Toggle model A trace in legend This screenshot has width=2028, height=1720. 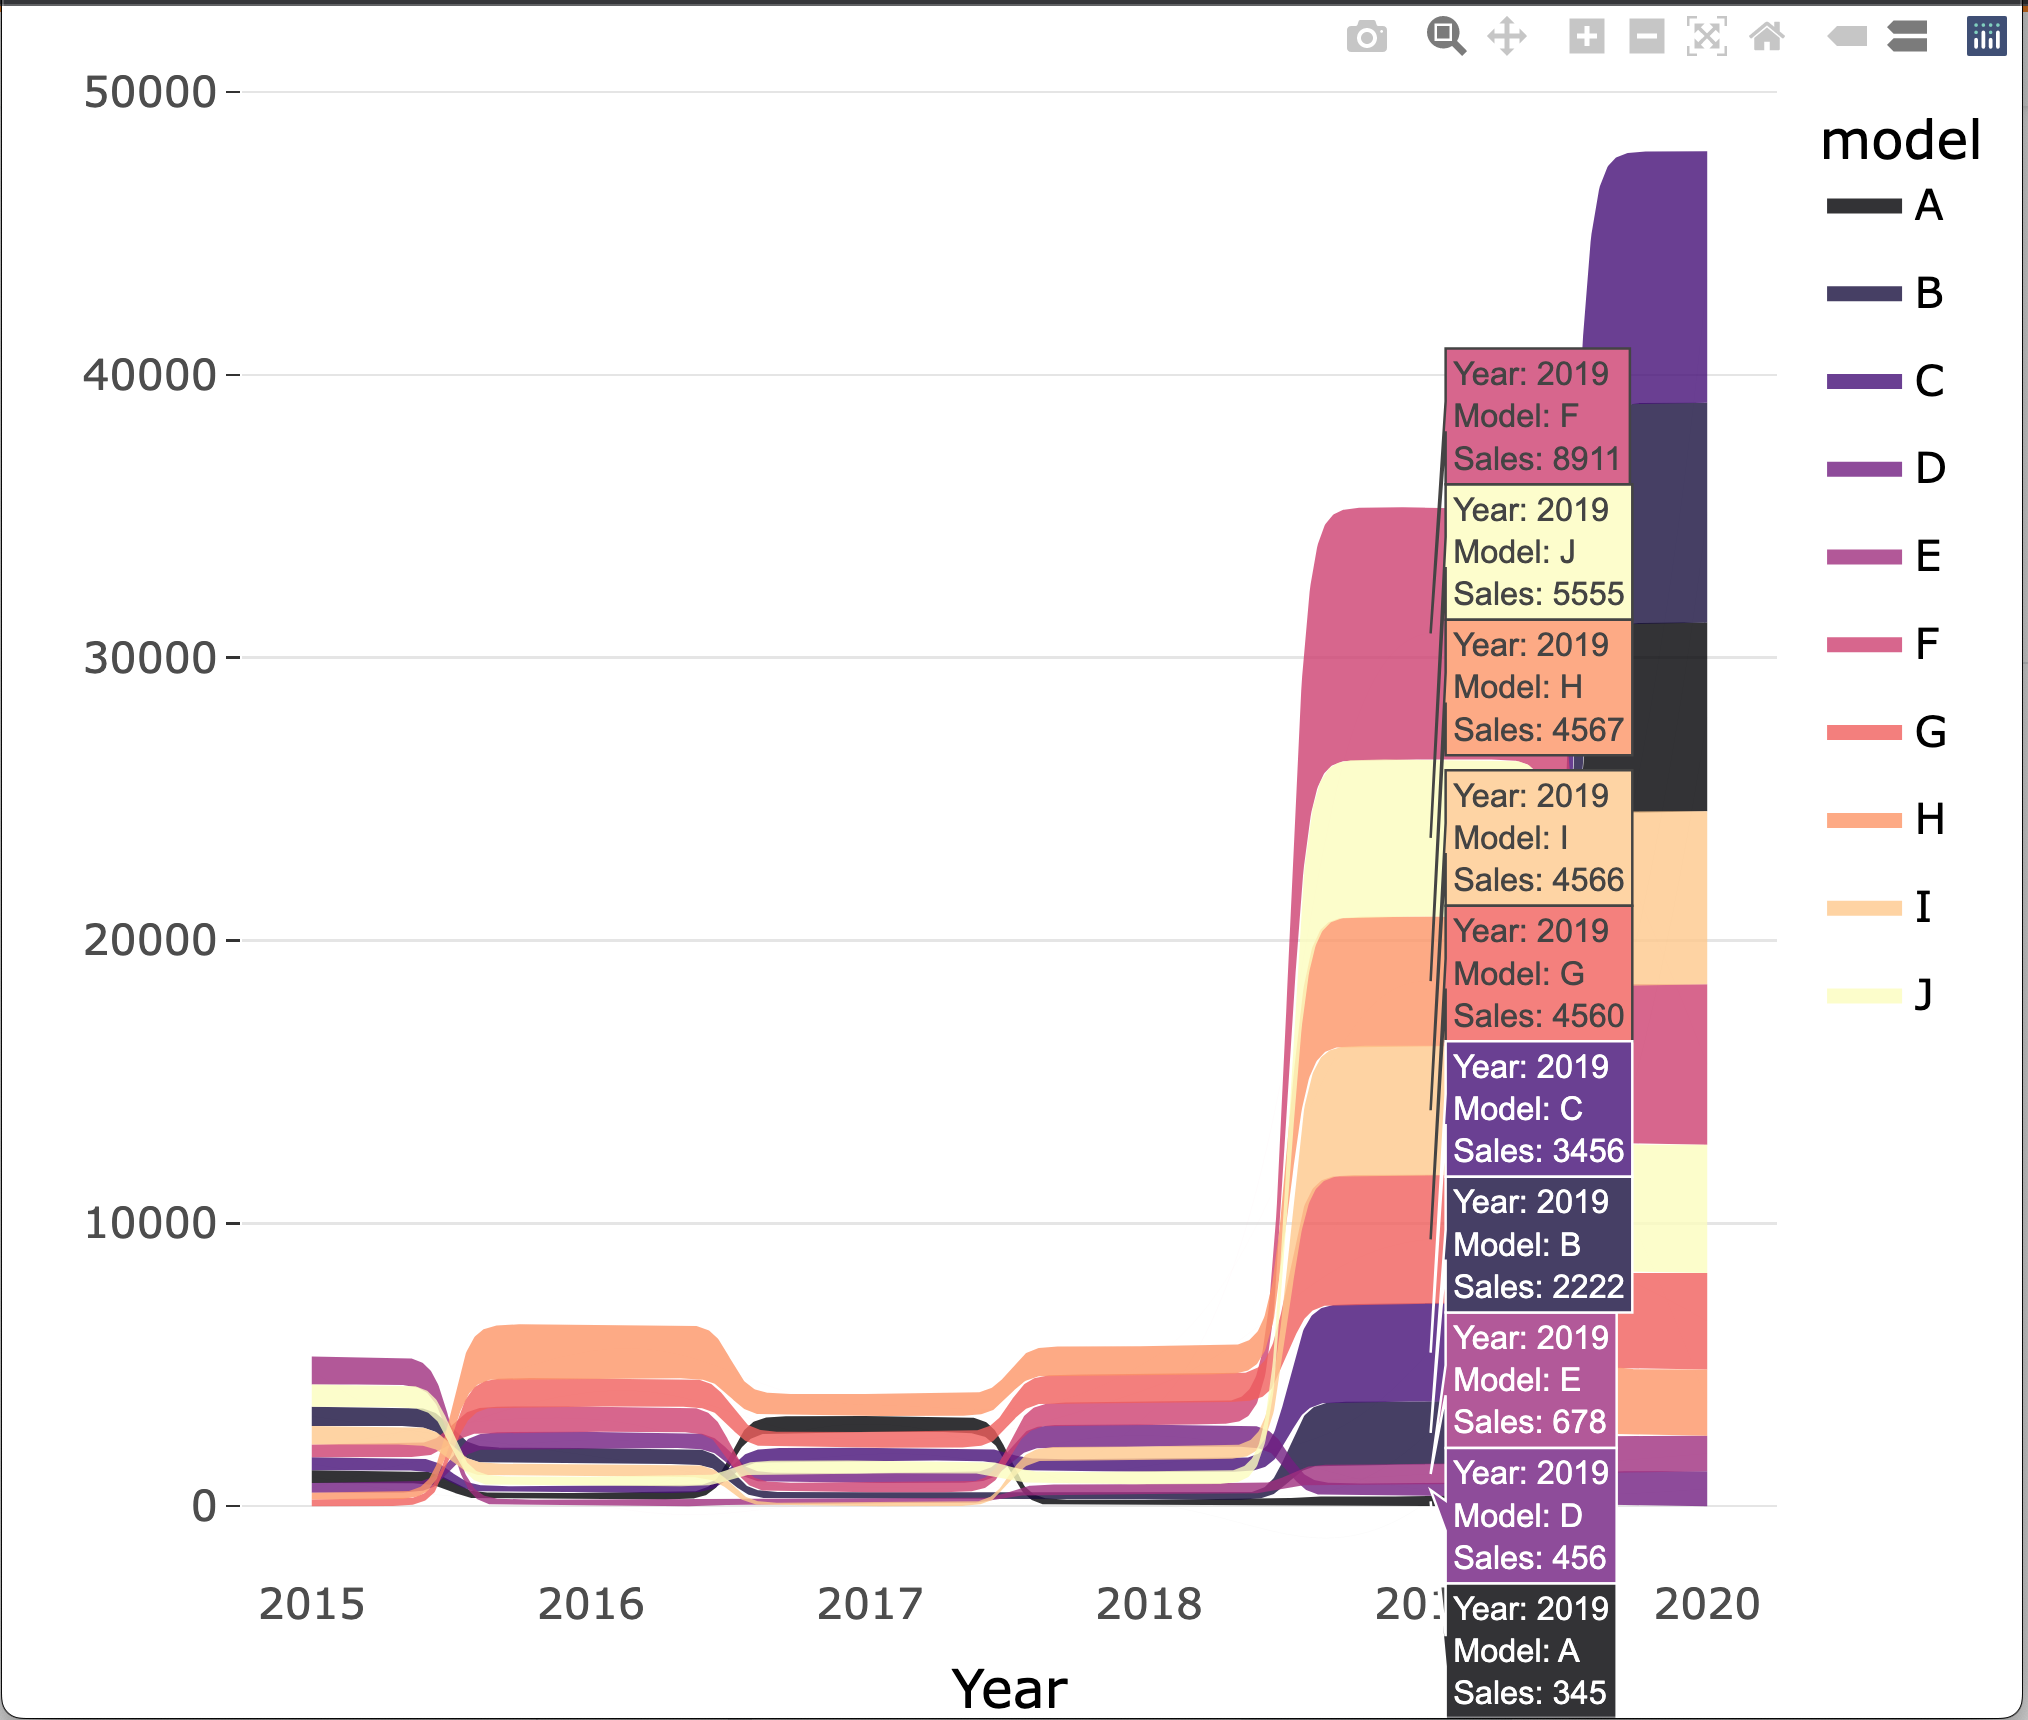(x=1885, y=206)
